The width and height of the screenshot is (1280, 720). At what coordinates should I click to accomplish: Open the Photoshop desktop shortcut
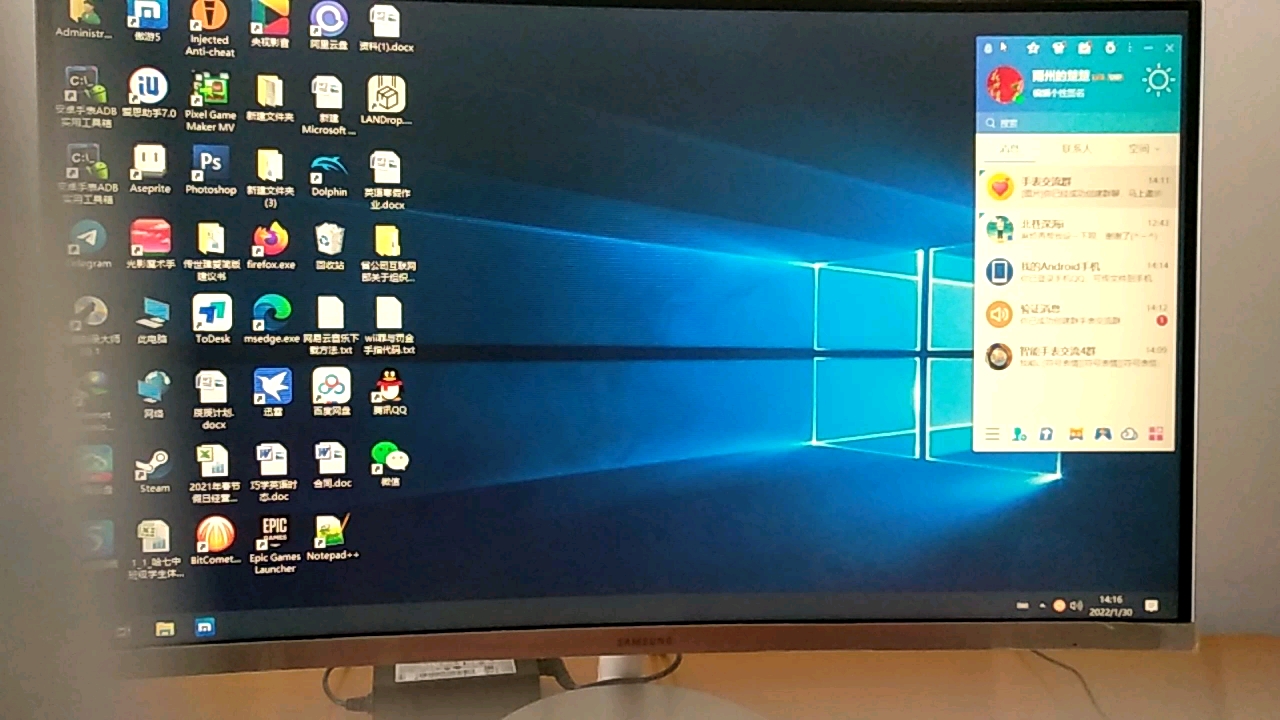[210, 170]
